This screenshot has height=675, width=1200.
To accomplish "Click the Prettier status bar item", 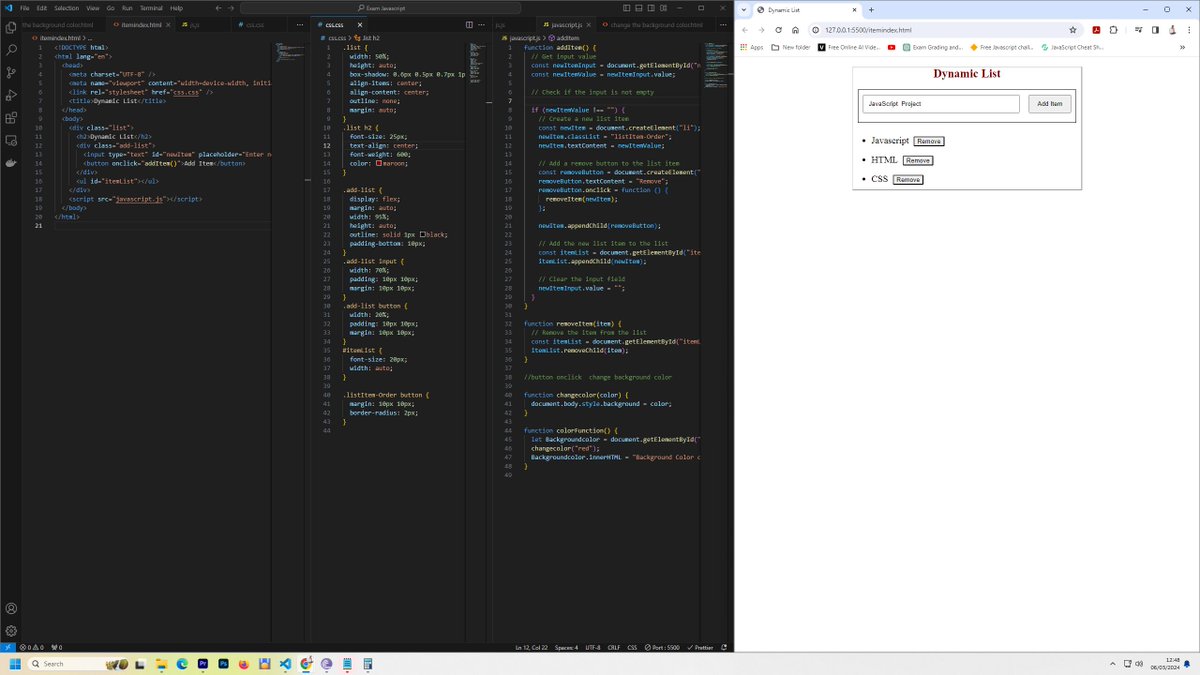I will tap(700, 647).
